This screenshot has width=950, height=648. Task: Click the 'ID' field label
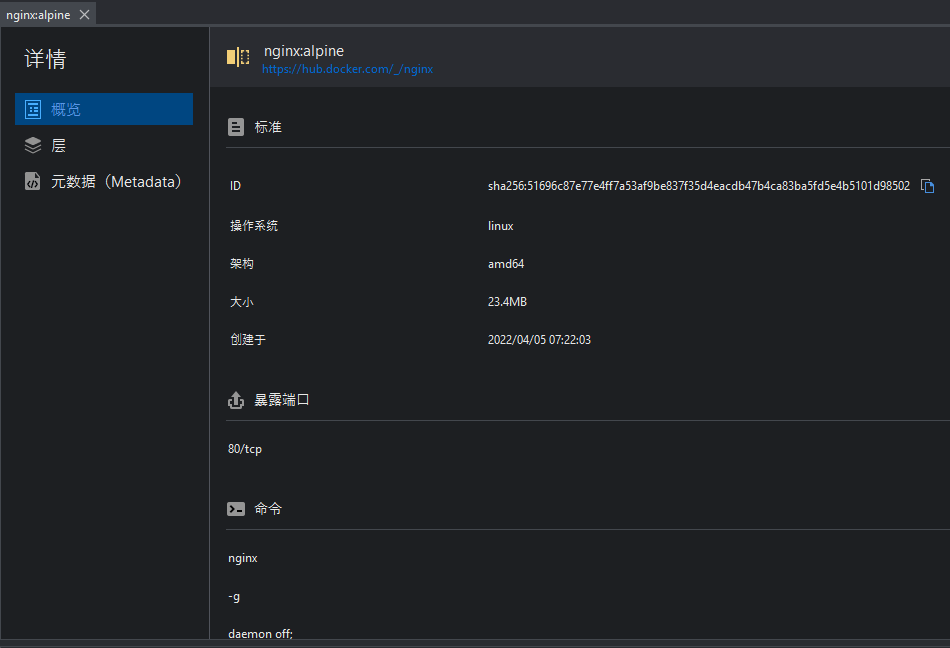(236, 186)
